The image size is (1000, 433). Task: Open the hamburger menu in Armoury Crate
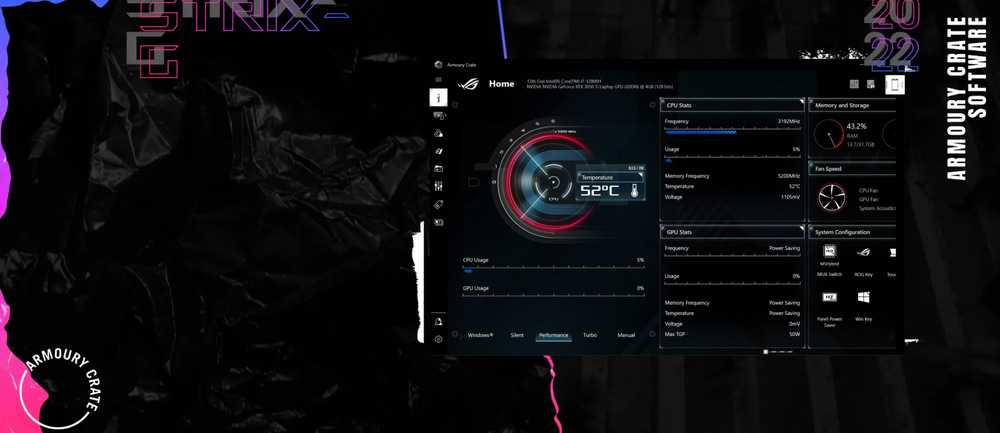tap(438, 80)
